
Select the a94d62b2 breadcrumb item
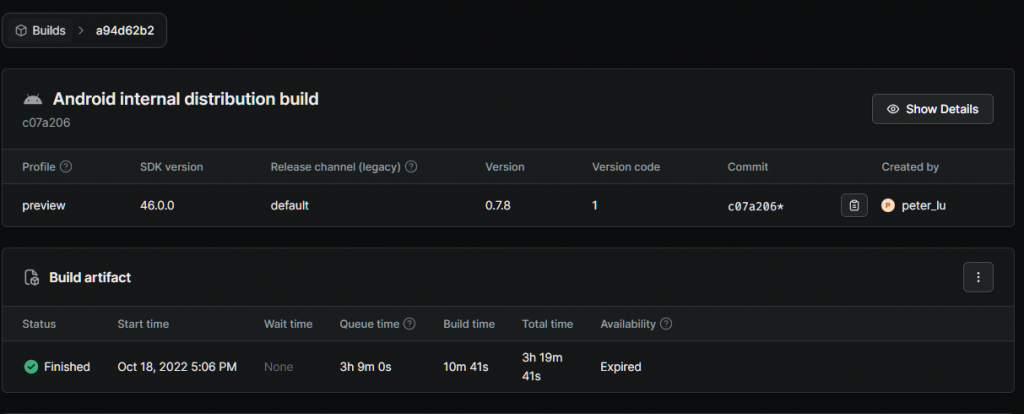tap(126, 31)
